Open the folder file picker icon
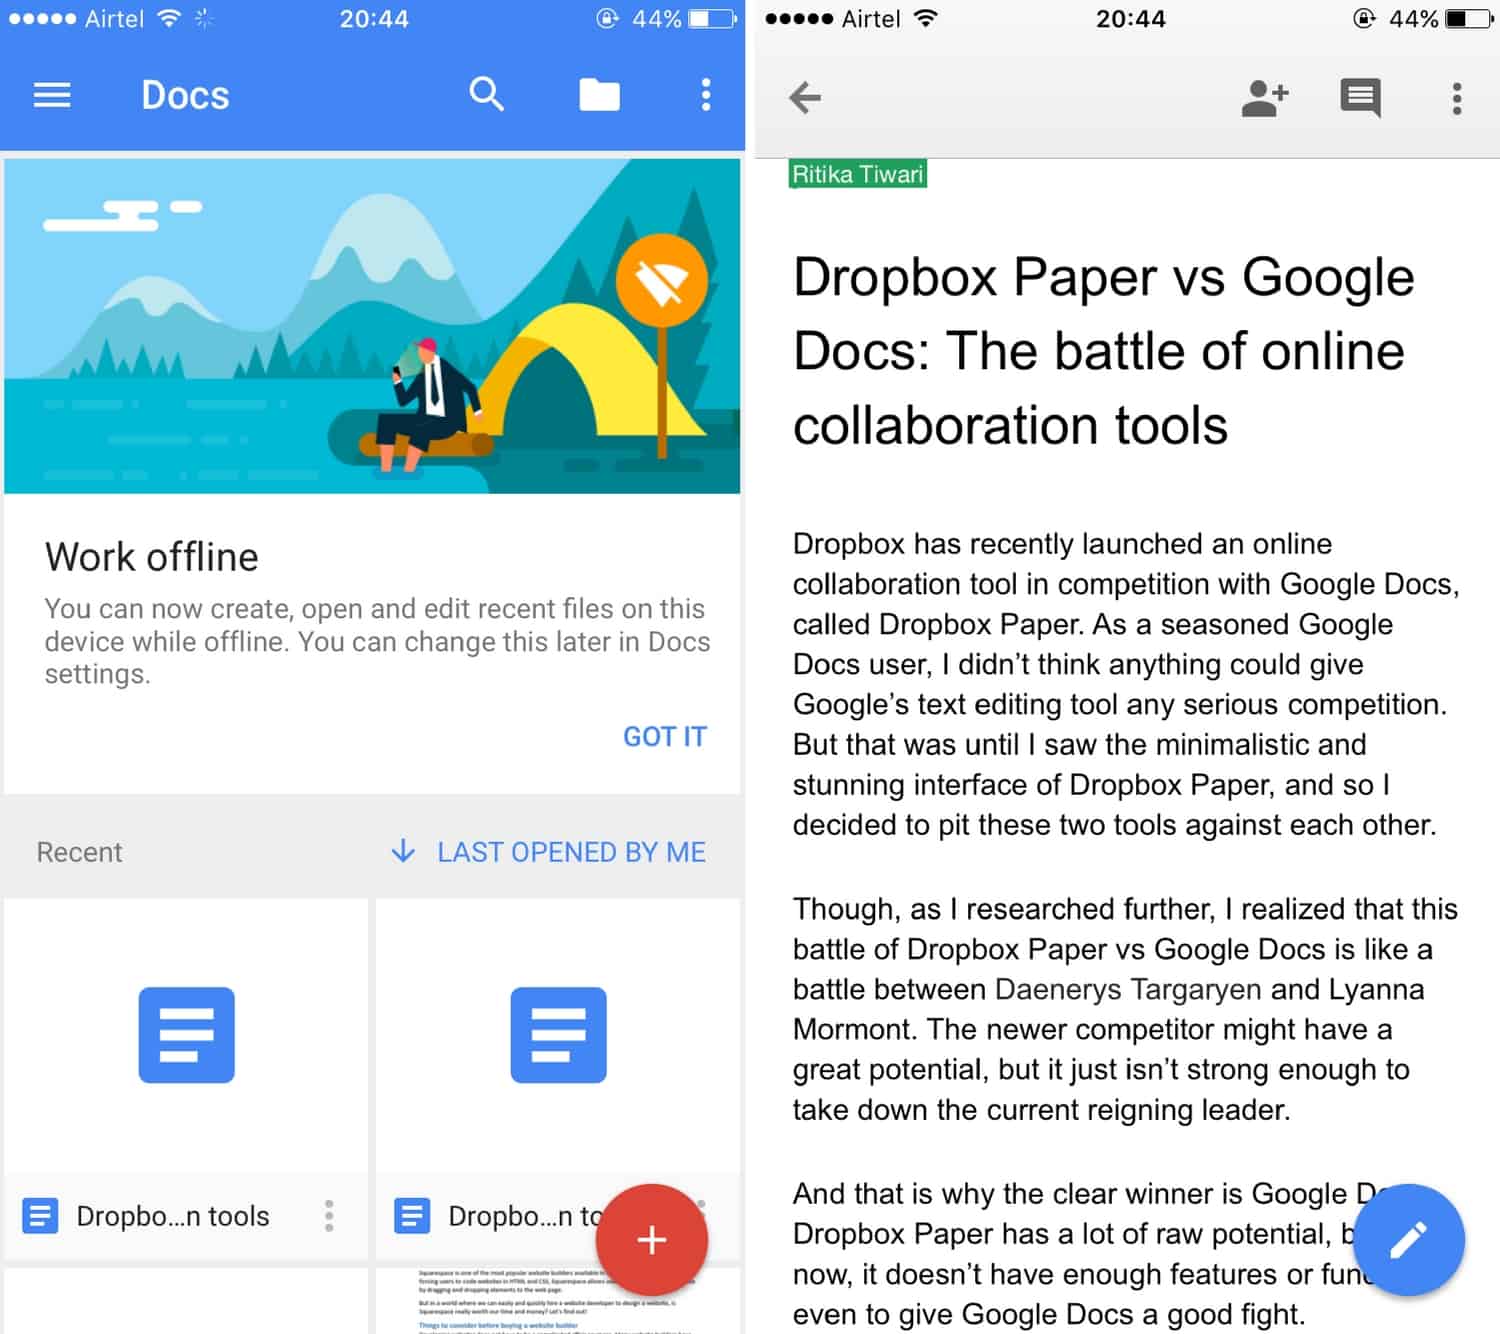Viewport: 1500px width, 1334px height. (x=599, y=95)
